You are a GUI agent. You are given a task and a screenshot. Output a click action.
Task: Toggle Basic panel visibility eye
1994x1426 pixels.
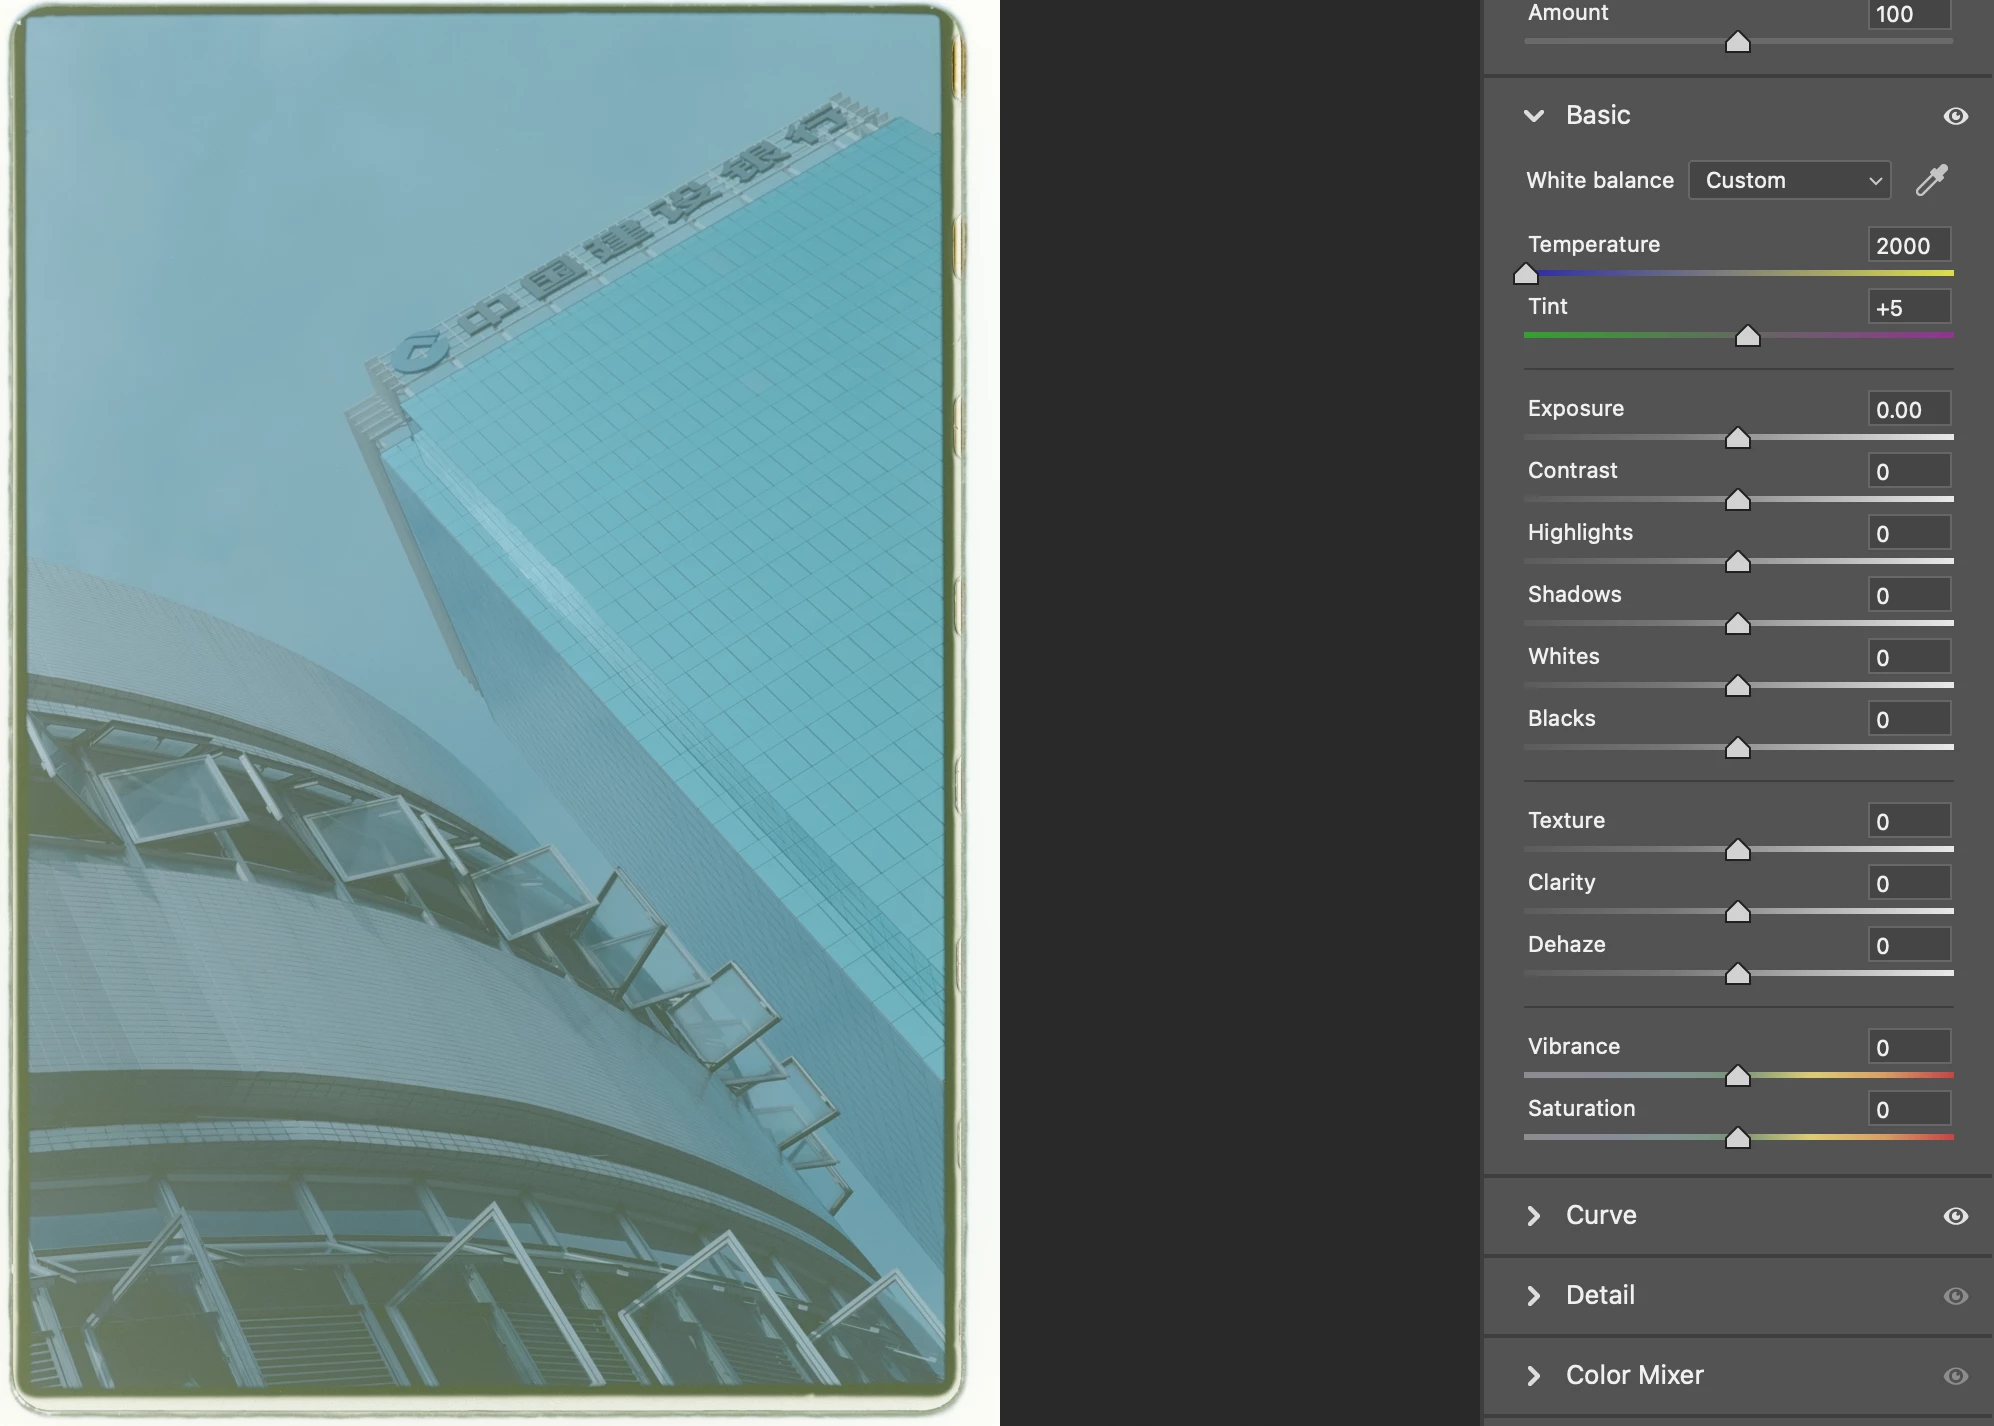point(1955,116)
